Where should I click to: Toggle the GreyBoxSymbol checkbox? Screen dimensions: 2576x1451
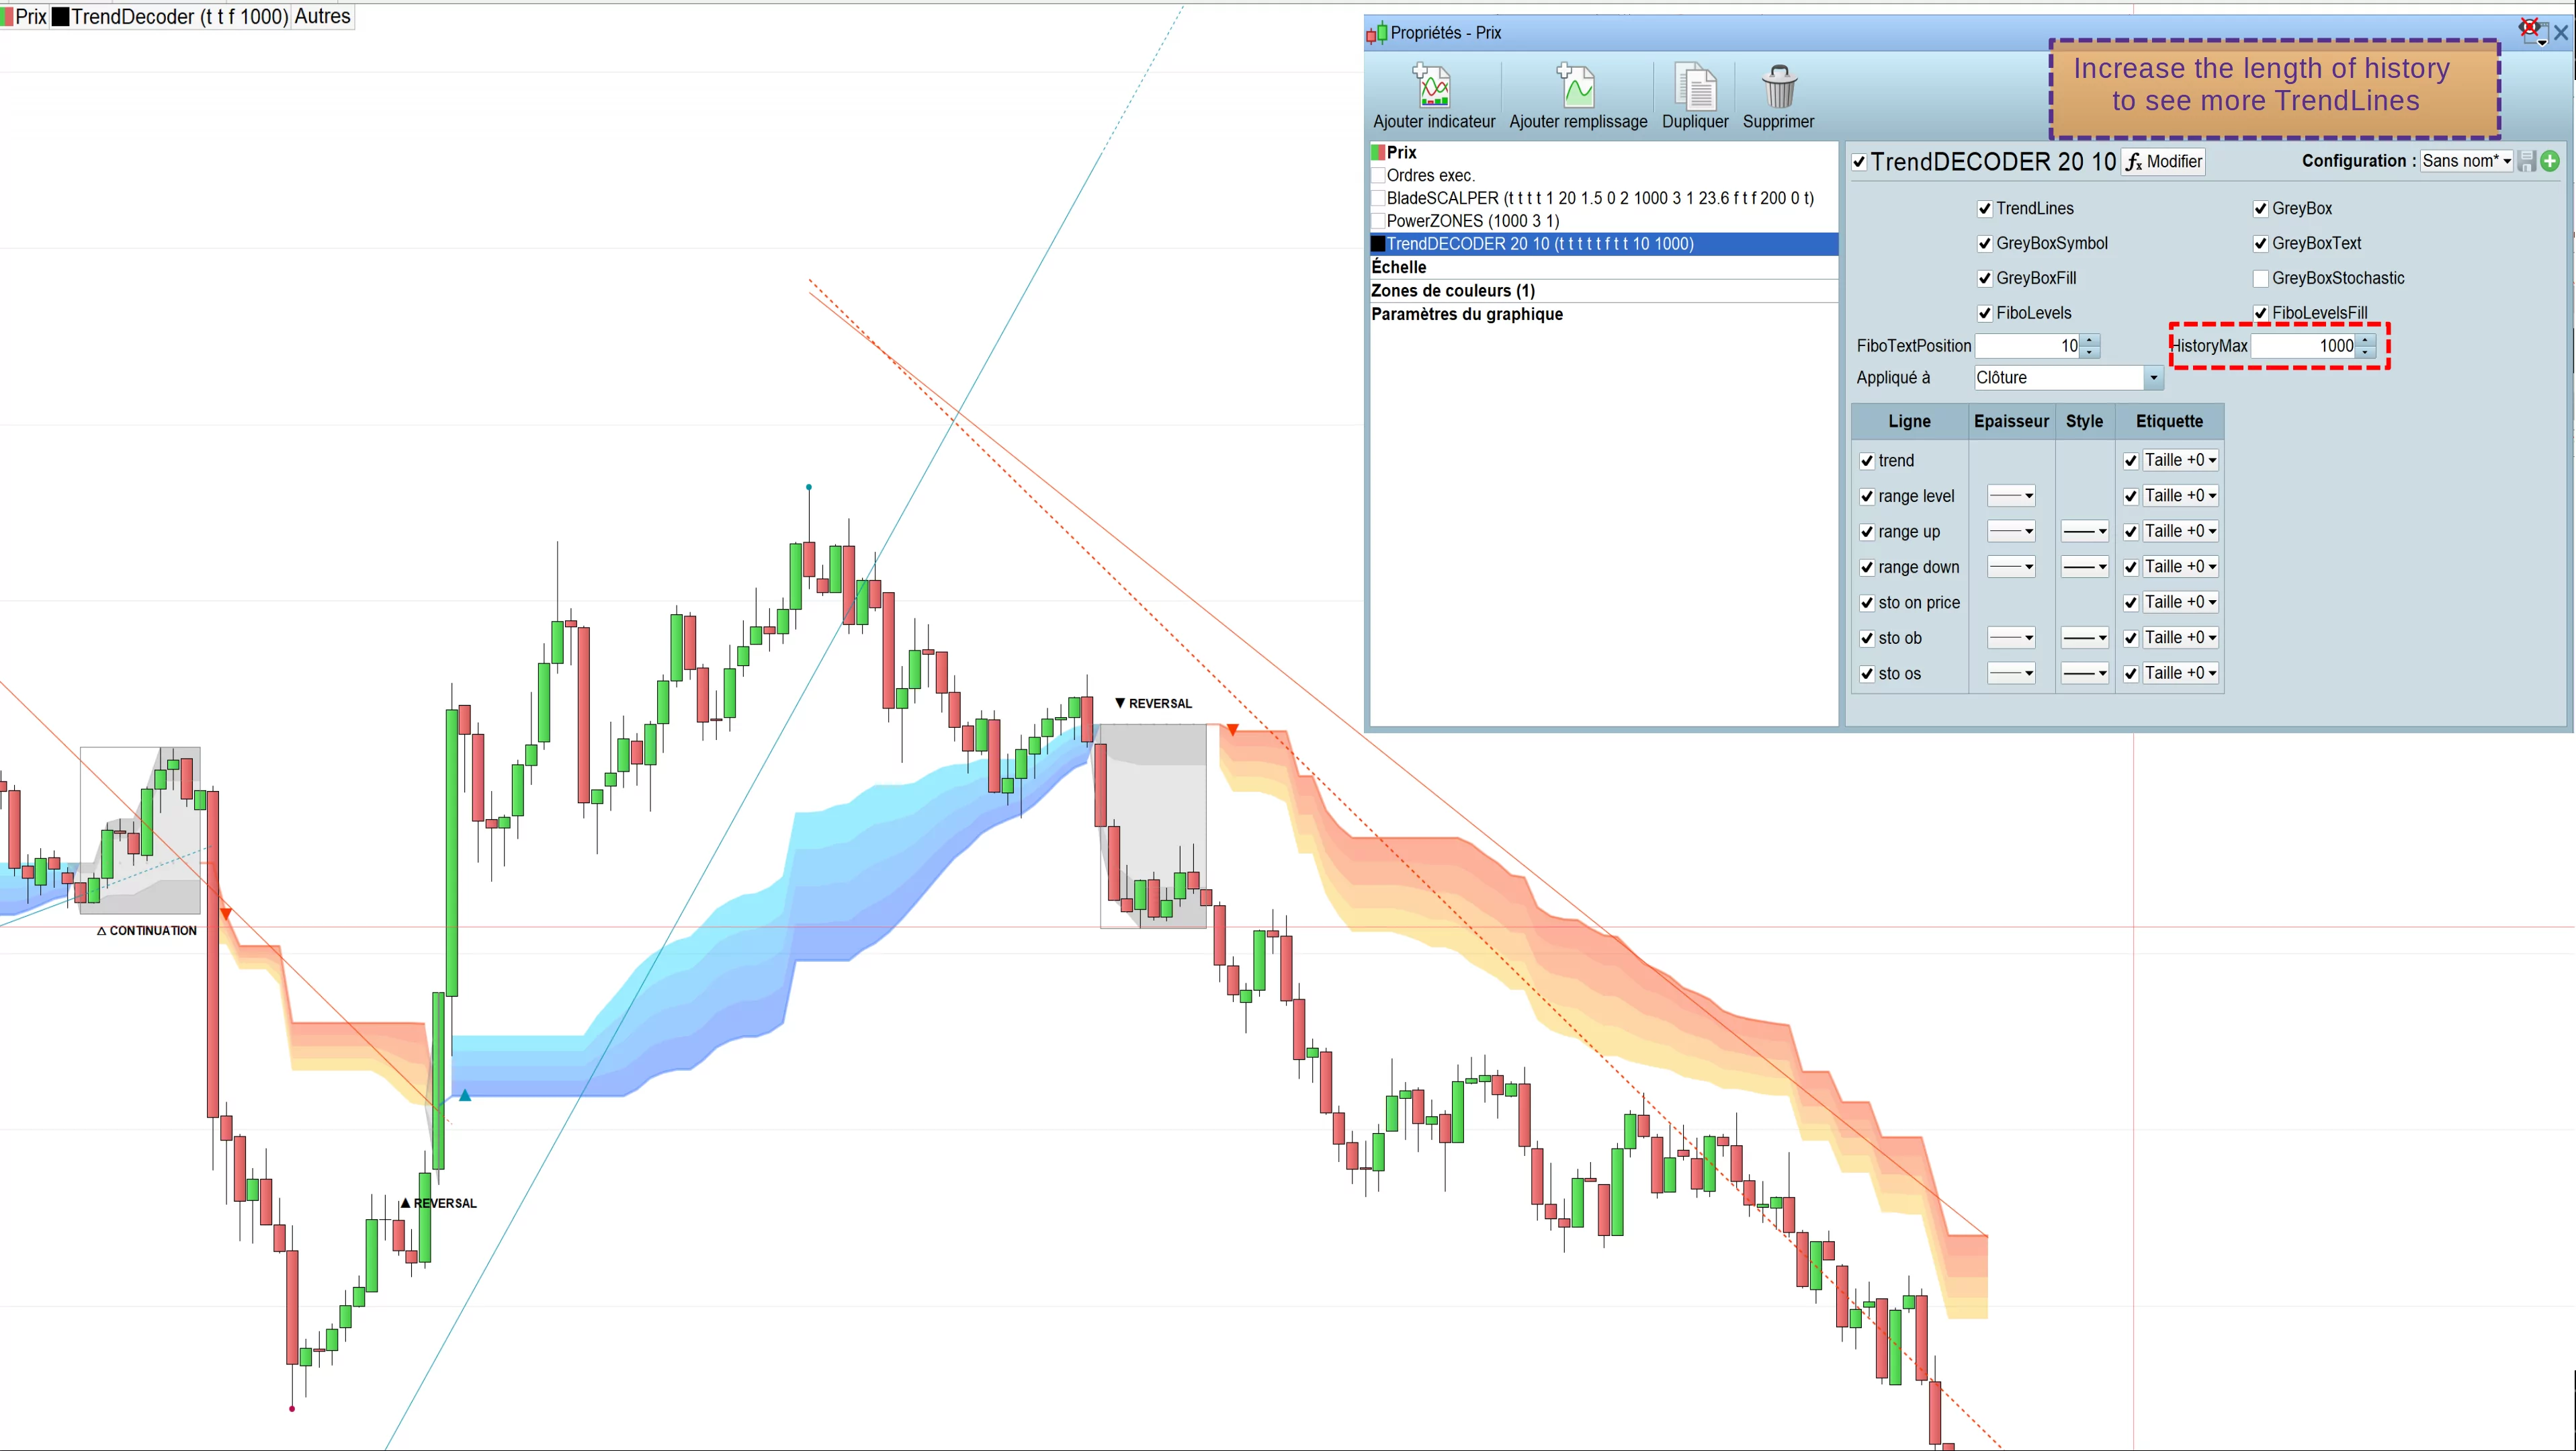click(1985, 244)
